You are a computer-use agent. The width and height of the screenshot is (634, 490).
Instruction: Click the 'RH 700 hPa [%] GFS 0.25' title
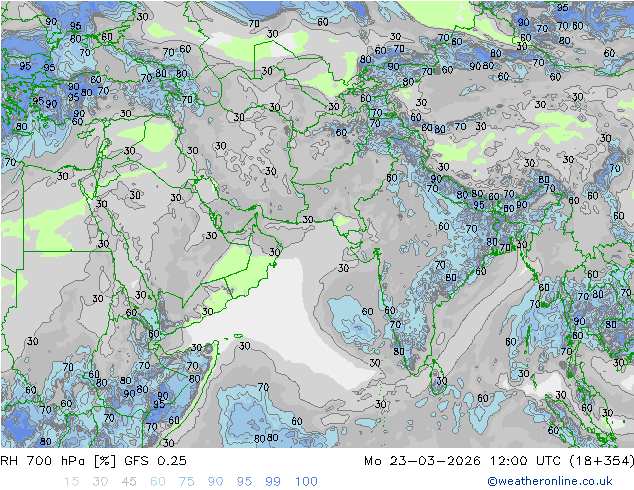coord(93,461)
